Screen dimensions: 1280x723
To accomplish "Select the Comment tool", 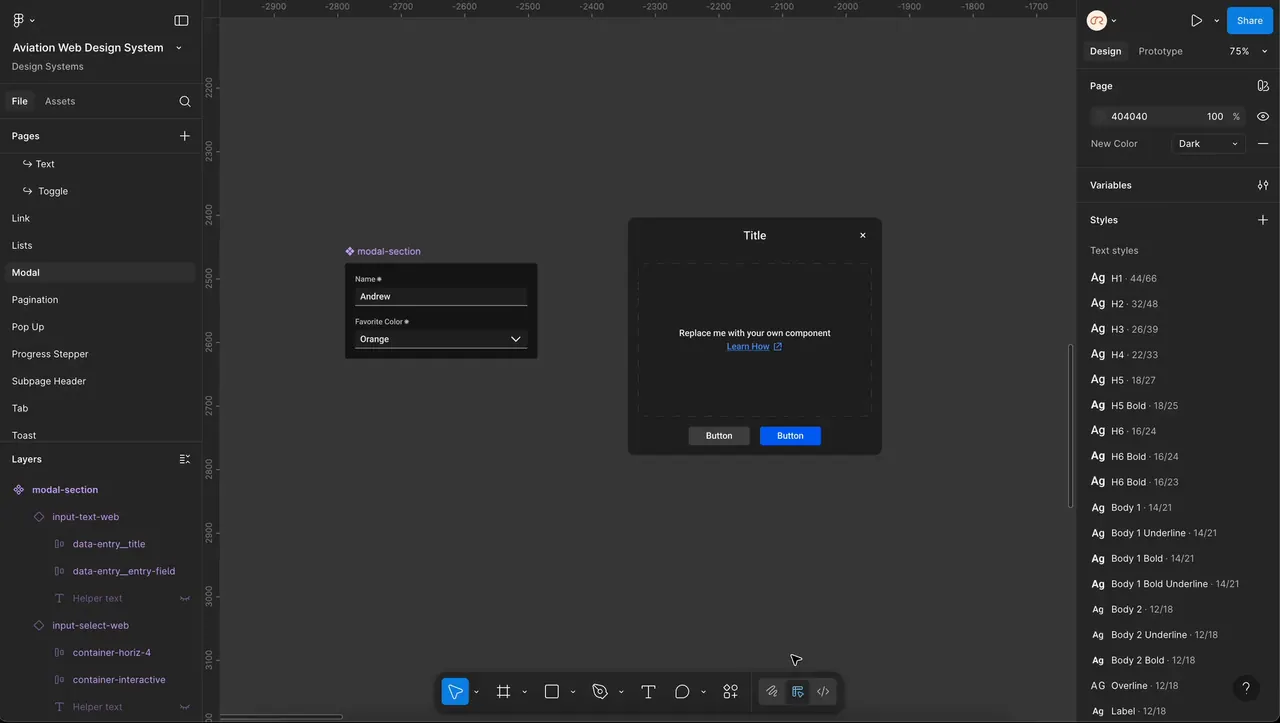I will pyautogui.click(x=682, y=692).
